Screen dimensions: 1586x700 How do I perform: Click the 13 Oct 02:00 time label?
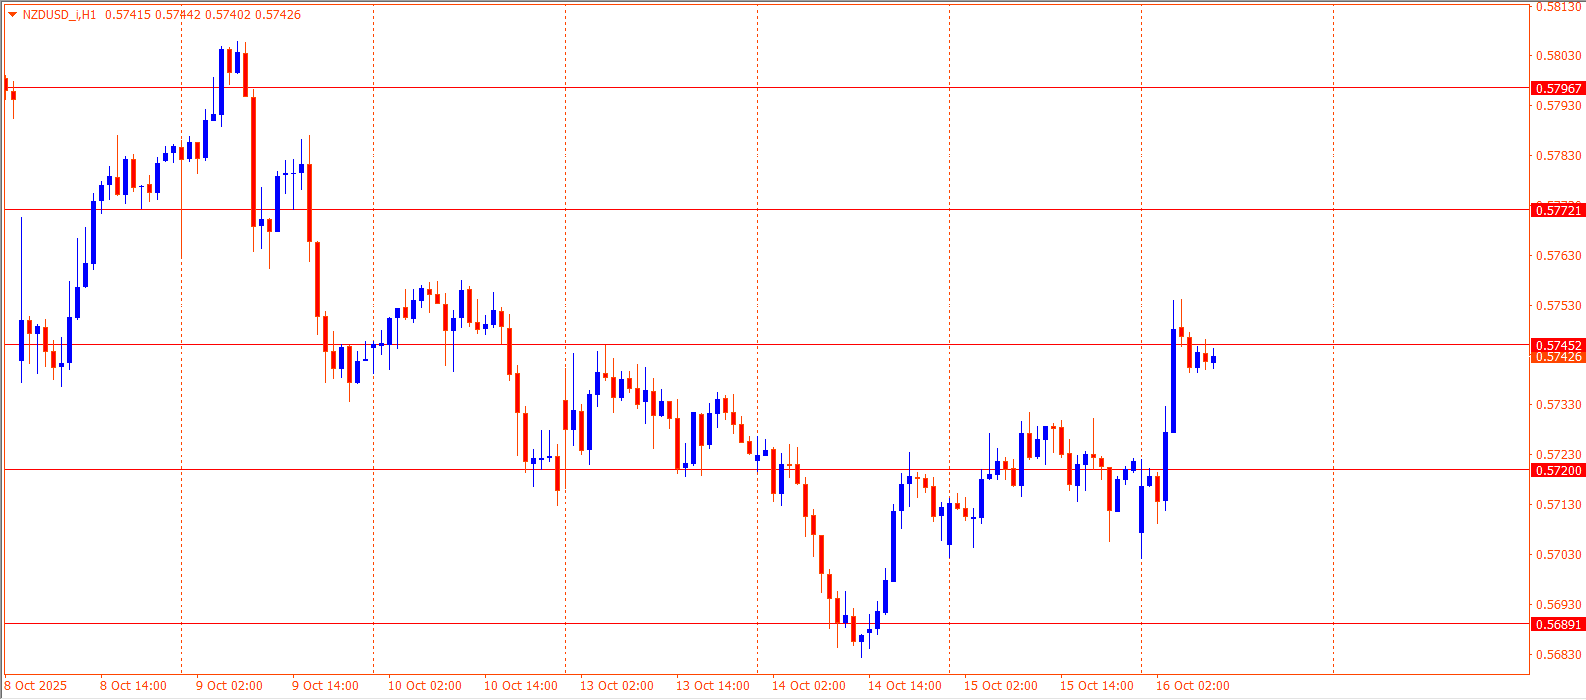(x=616, y=686)
